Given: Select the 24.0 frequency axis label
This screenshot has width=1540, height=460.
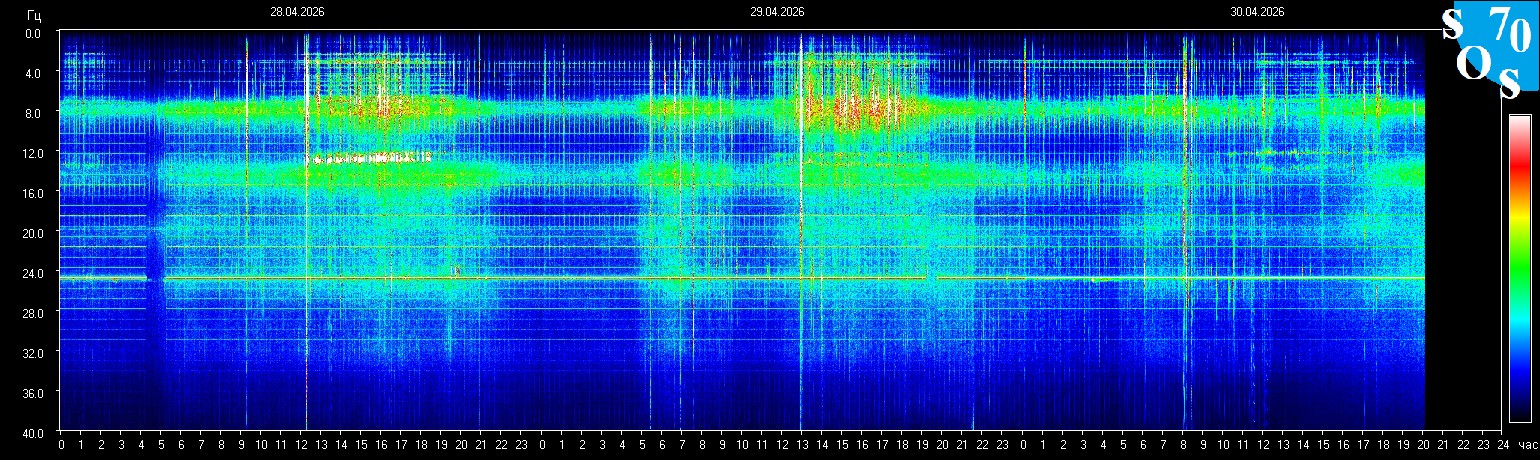Looking at the screenshot, I should 32,273.
